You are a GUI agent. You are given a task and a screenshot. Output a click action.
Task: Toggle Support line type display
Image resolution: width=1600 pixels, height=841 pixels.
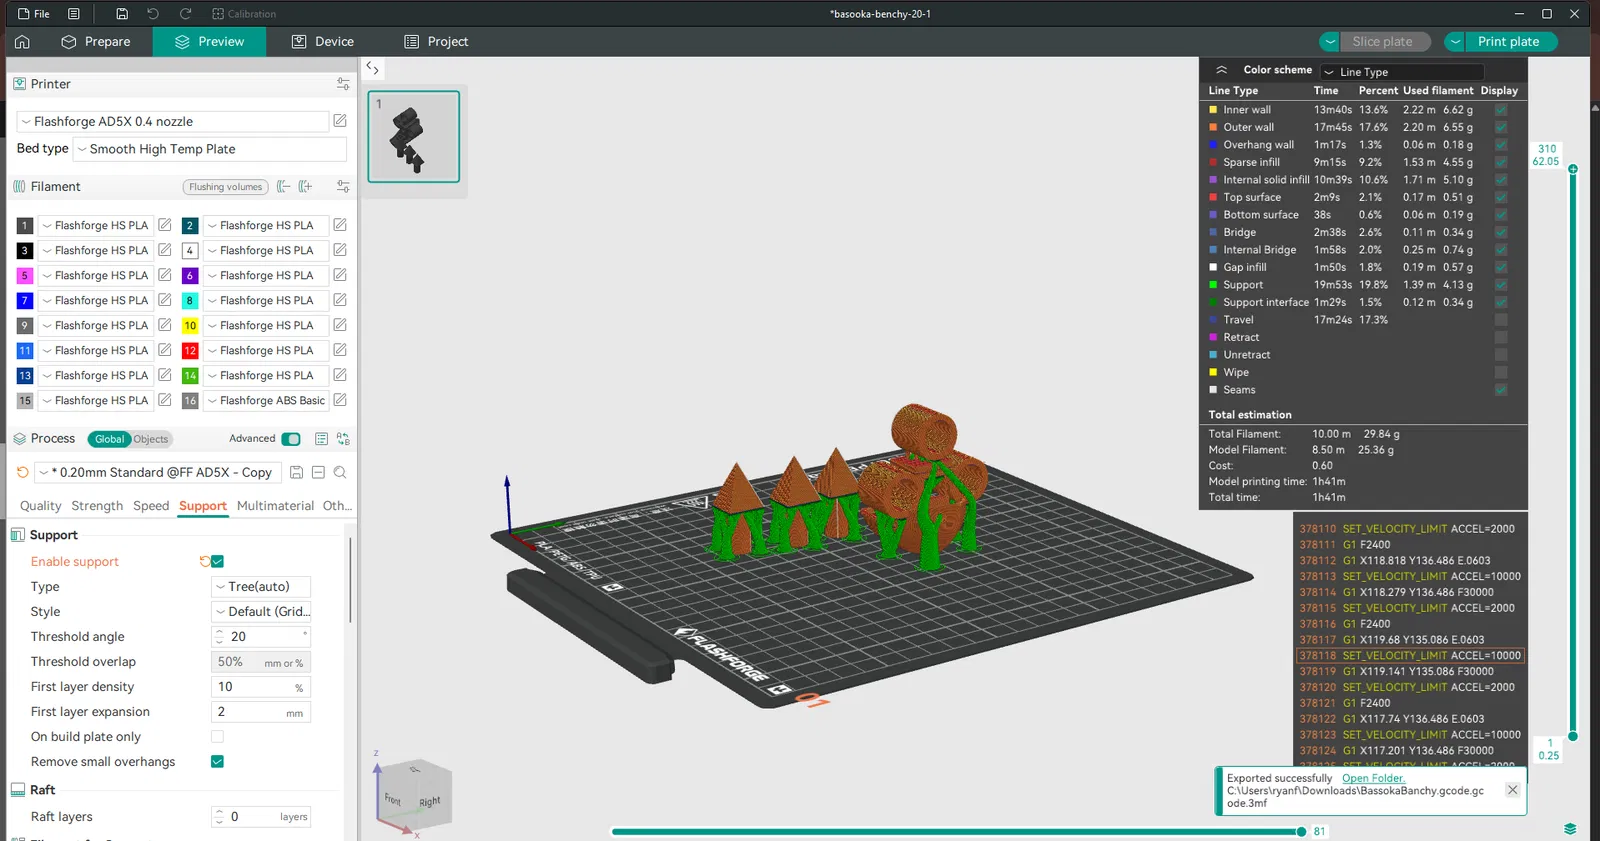coord(1501,285)
